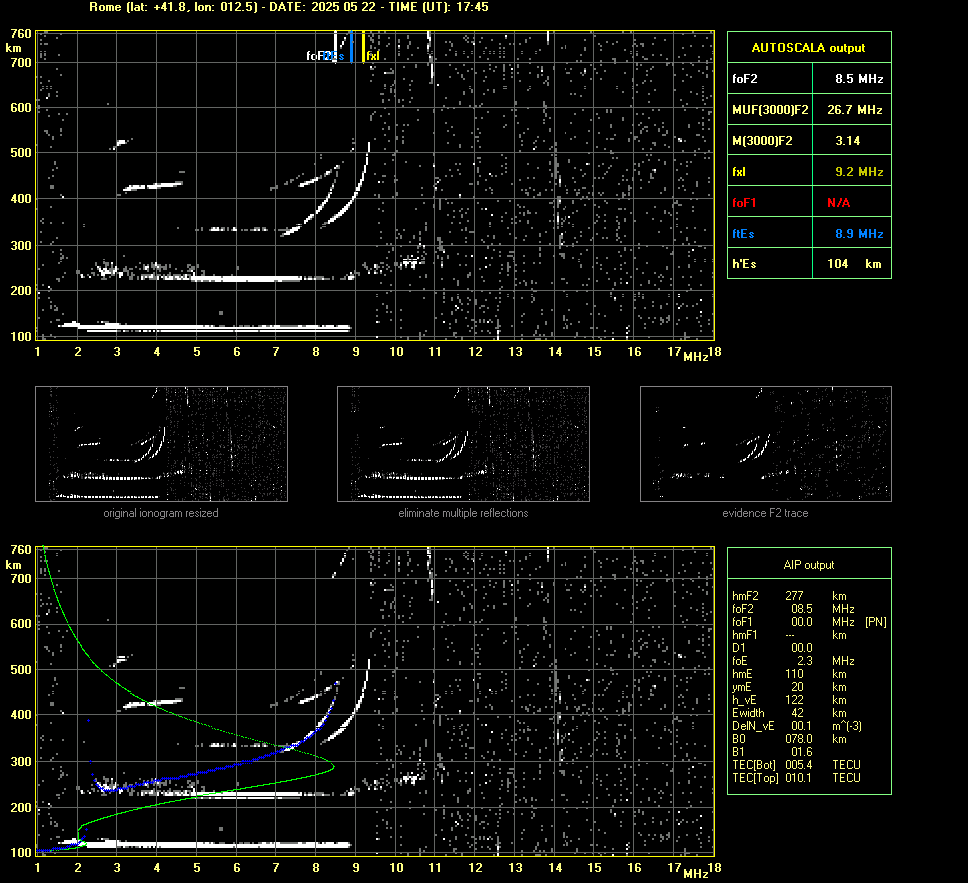This screenshot has height=883, width=968.
Task: Open the original ionogram resized thumbnail
Action: pos(161,444)
